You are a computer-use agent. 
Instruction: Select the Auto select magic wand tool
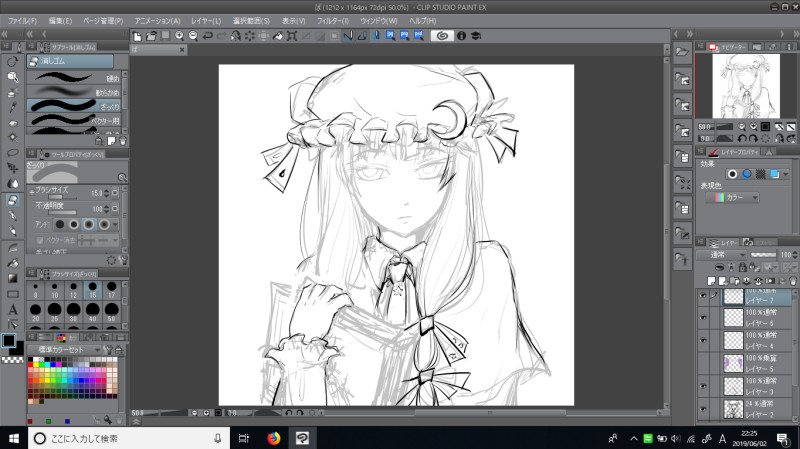(12, 137)
